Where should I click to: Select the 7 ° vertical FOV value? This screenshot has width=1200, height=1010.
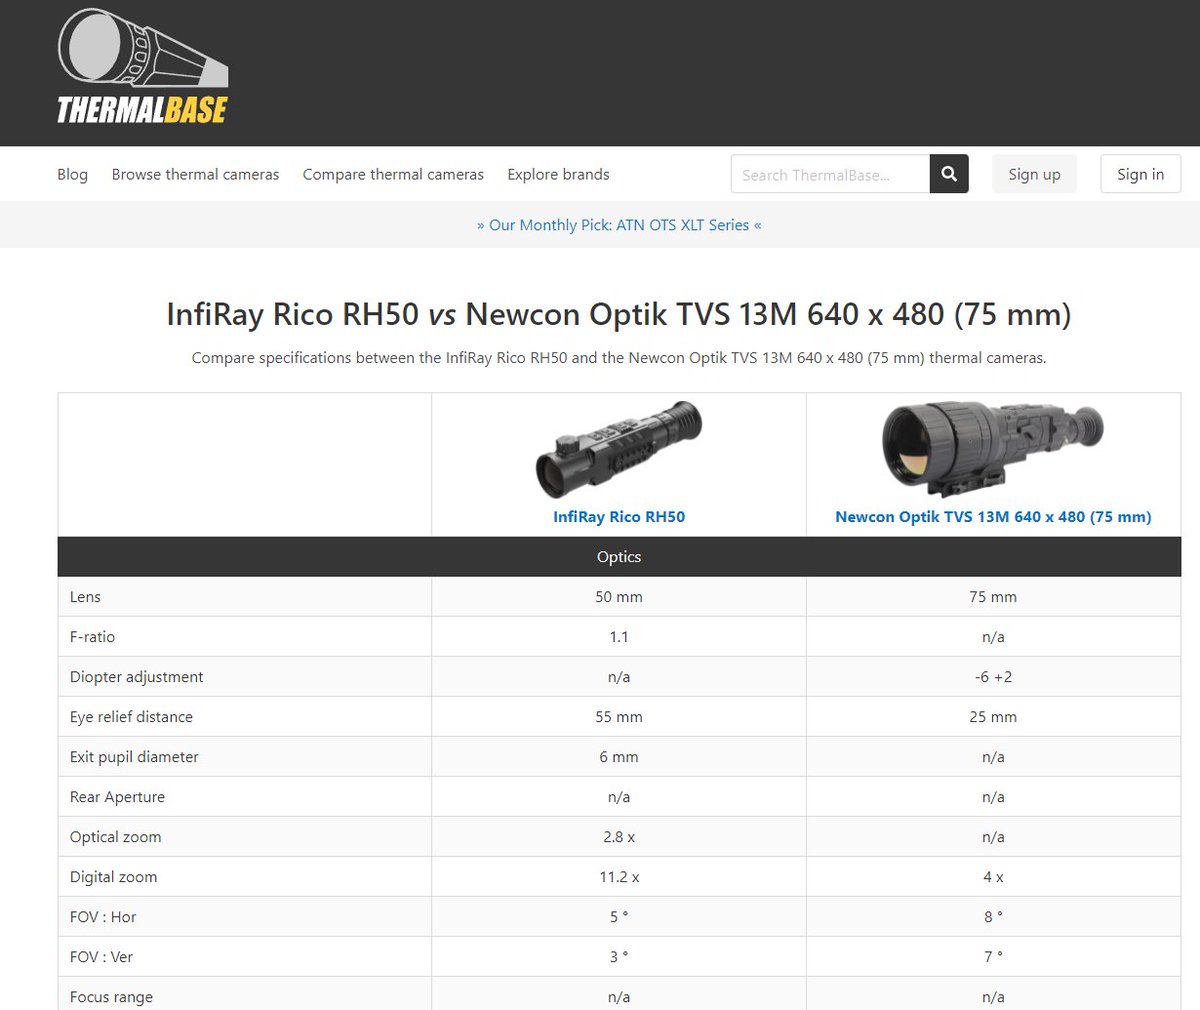(x=993, y=957)
